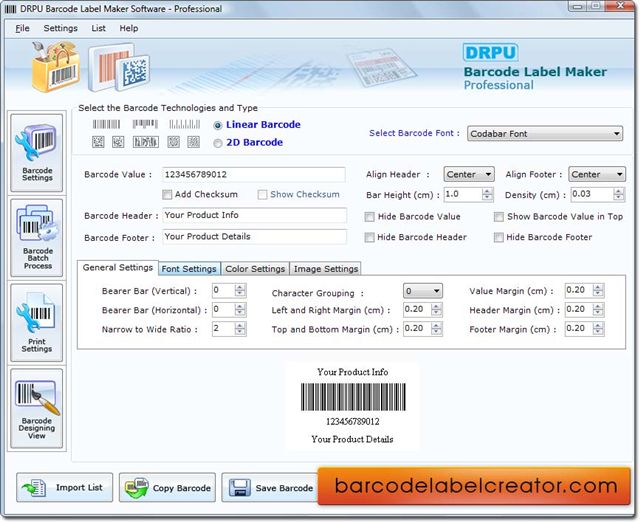The height and width of the screenshot is (522, 640).
Task: Adjust the Density spinner arrows
Action: (619, 194)
